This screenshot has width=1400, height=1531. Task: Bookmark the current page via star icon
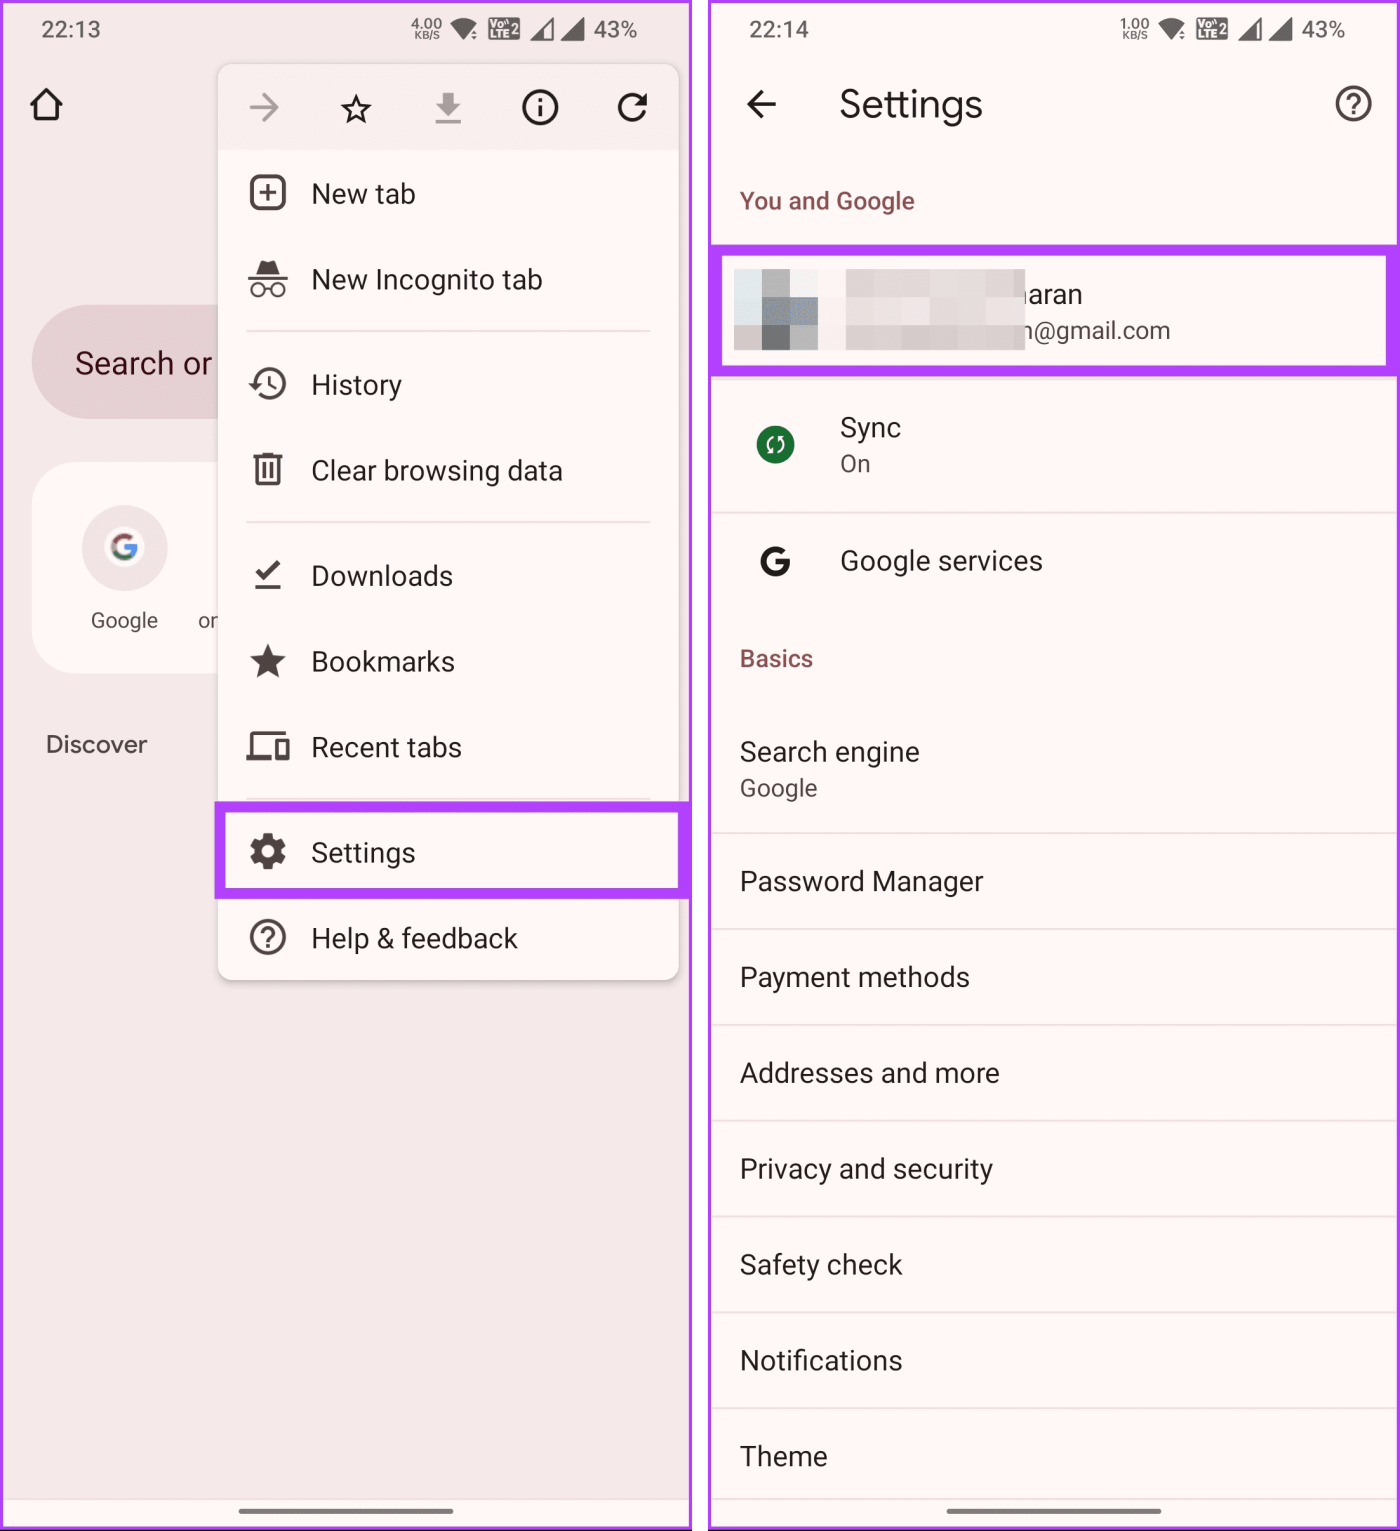355,107
